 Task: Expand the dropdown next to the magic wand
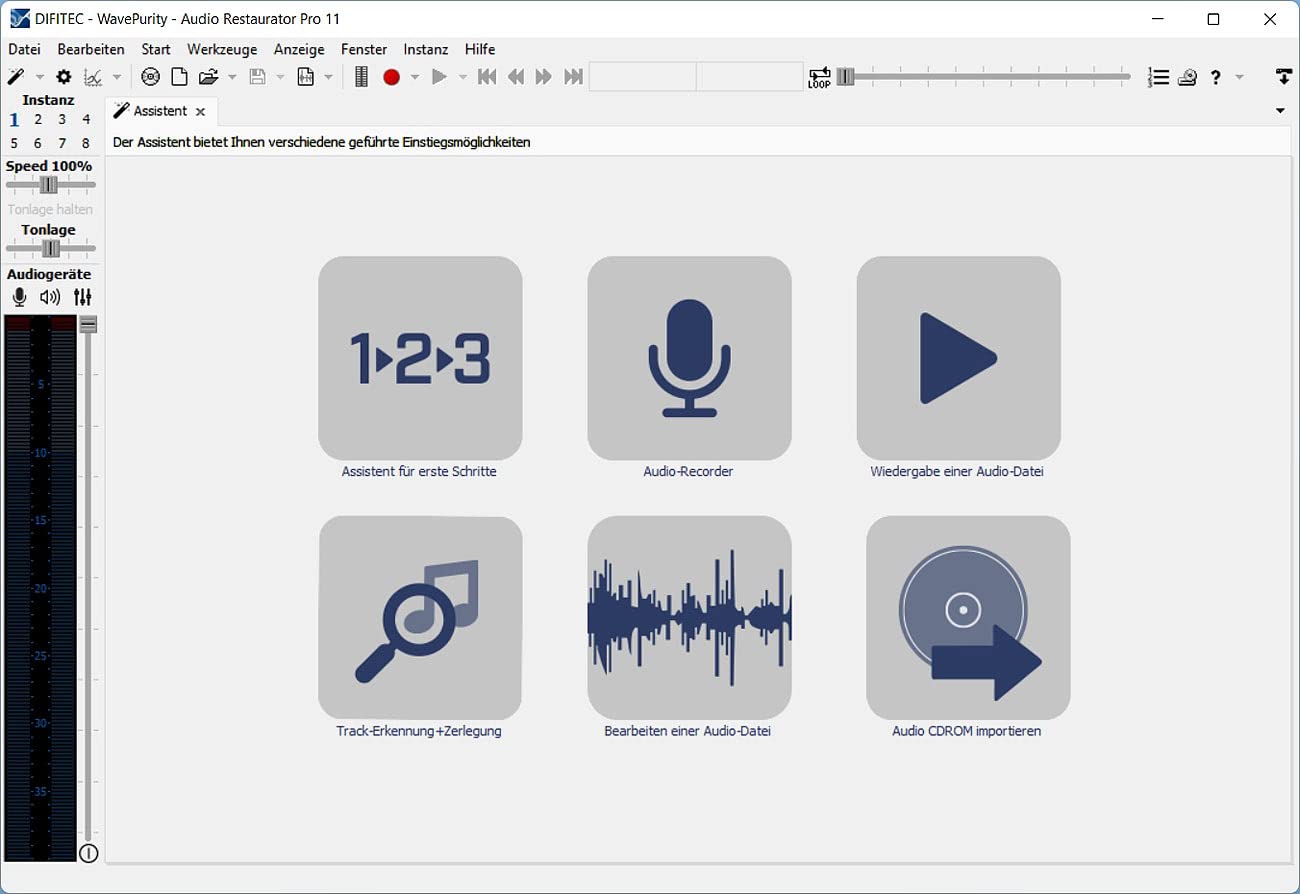40,77
